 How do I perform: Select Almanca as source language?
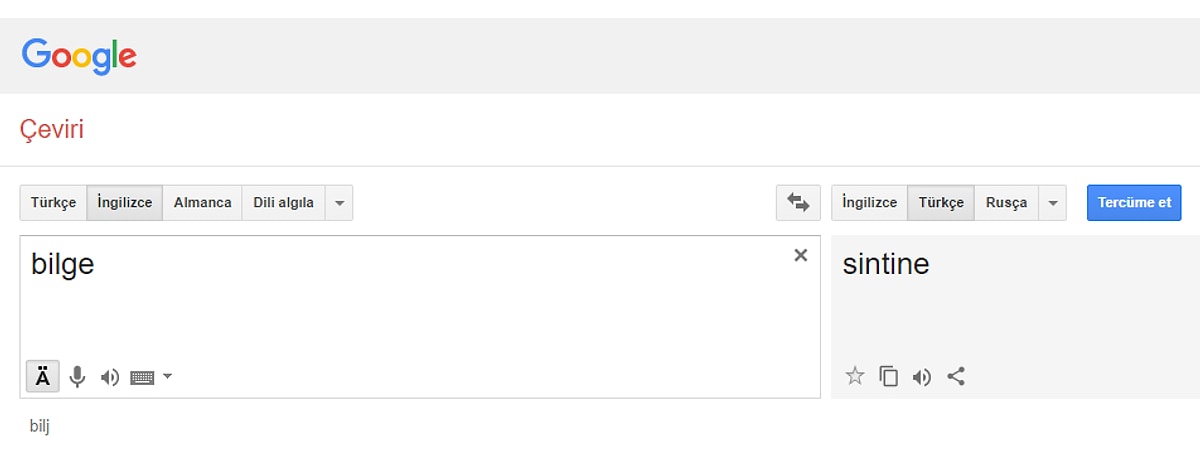202,203
